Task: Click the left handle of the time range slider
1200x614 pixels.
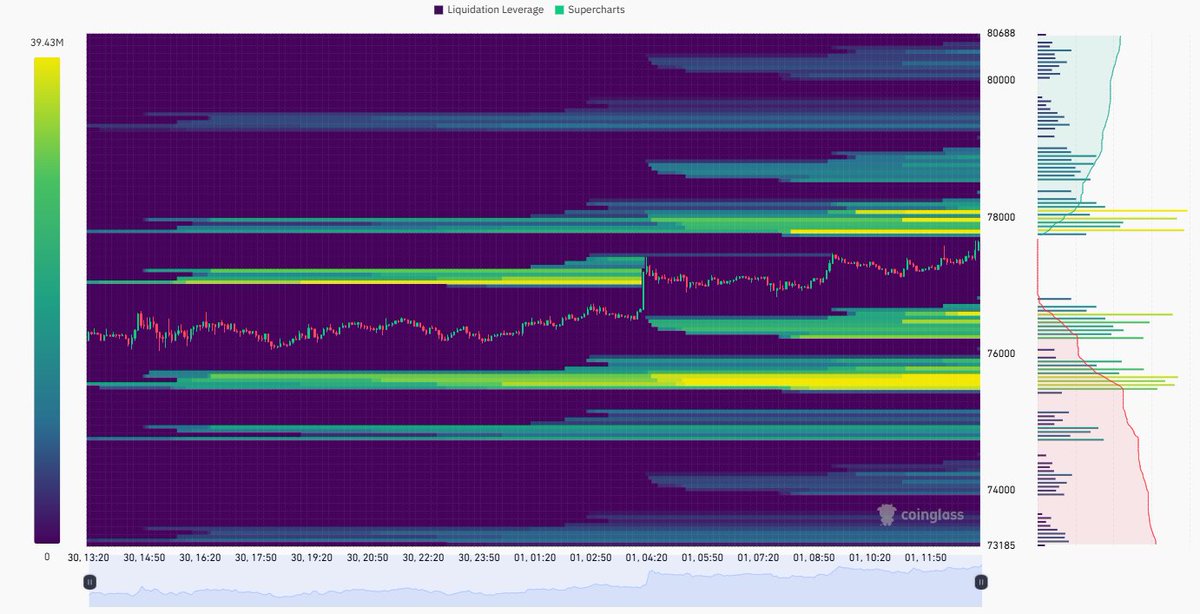Action: 90,581
